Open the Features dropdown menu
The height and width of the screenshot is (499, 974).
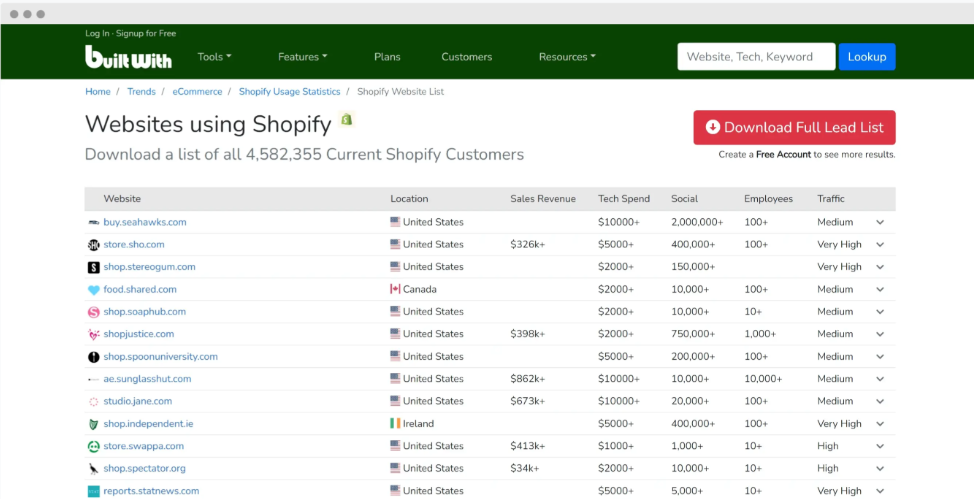(x=302, y=57)
